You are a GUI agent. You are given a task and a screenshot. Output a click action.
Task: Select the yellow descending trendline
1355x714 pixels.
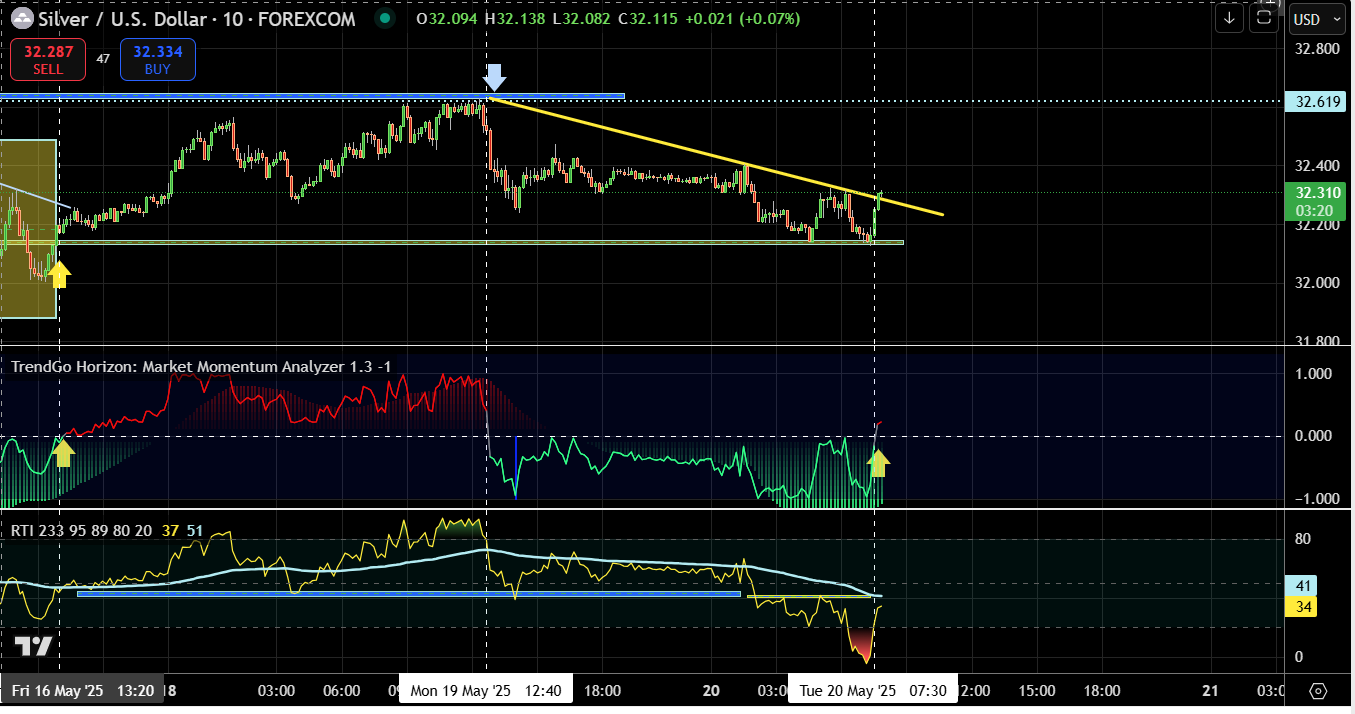coord(700,149)
